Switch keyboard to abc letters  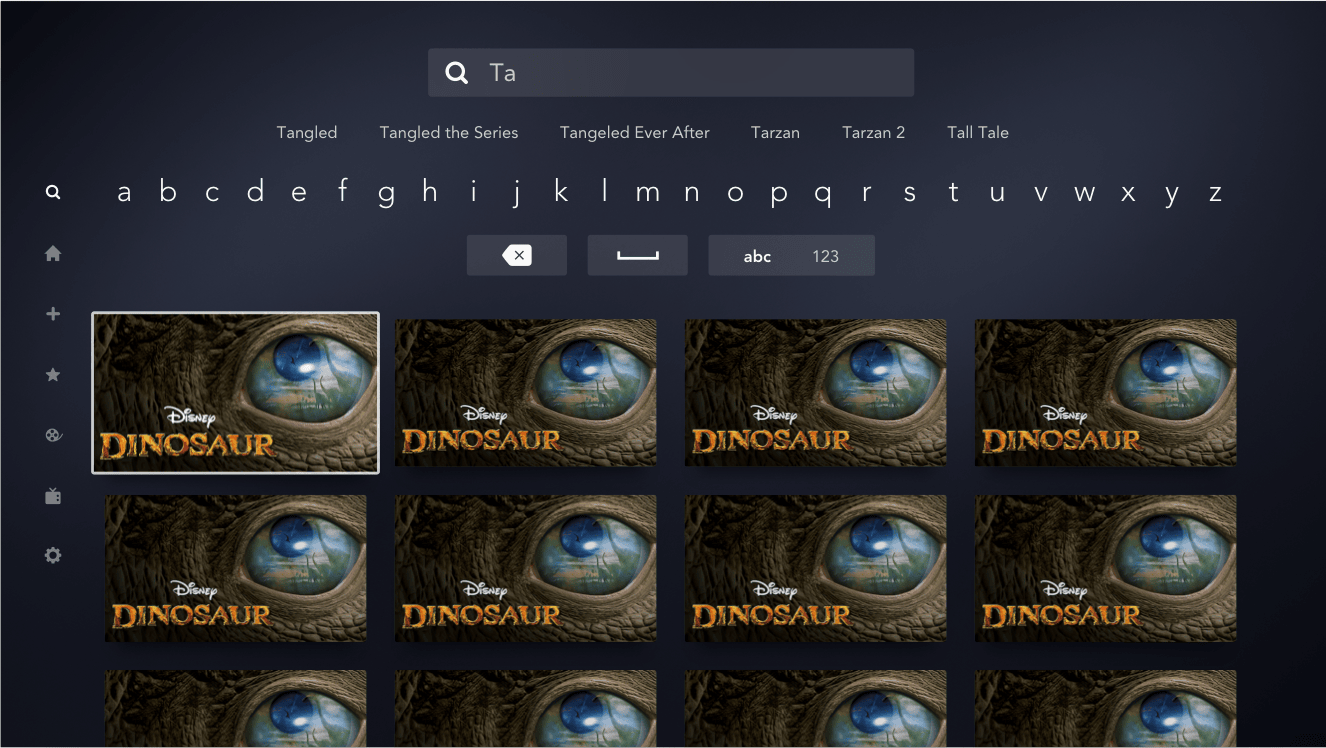(x=757, y=257)
